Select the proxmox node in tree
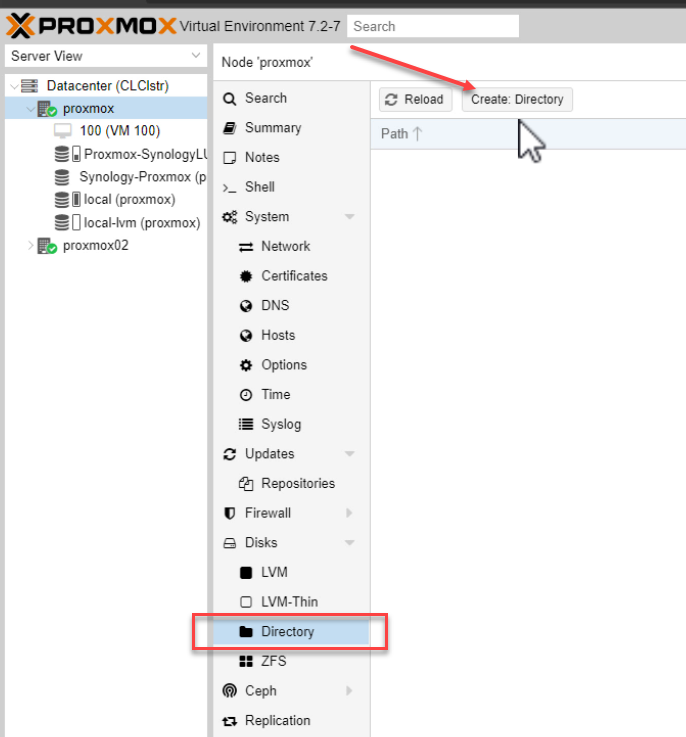 (x=106, y=109)
